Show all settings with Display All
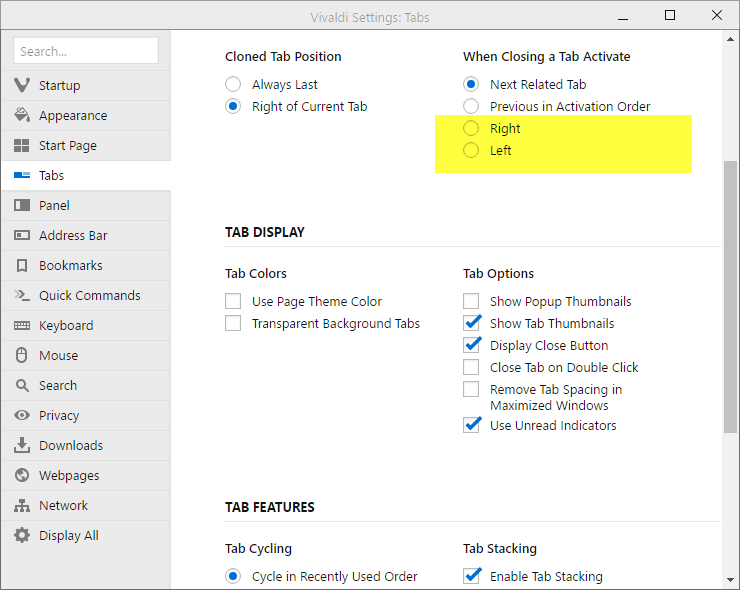Screen dimensions: 740x590 [86, 536]
